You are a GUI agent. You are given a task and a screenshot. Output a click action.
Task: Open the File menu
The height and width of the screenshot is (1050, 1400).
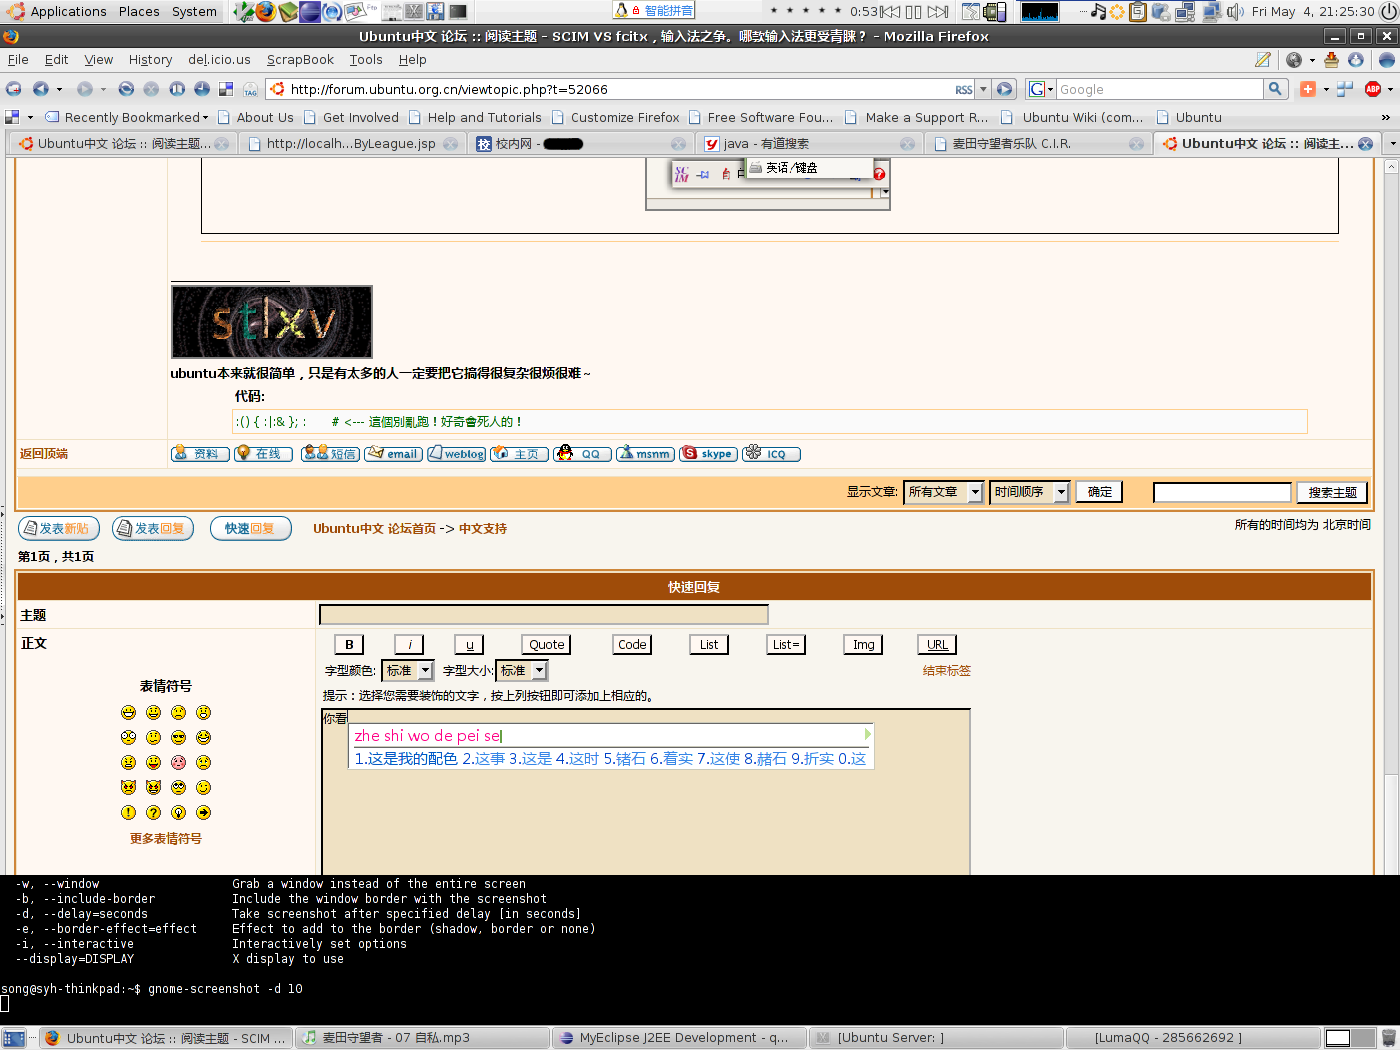click(x=18, y=60)
